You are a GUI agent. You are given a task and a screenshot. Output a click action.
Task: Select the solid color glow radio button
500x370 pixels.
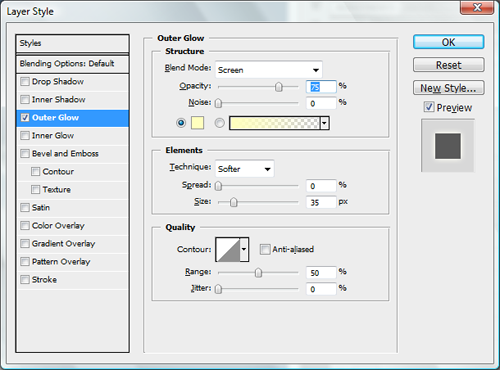tap(181, 123)
